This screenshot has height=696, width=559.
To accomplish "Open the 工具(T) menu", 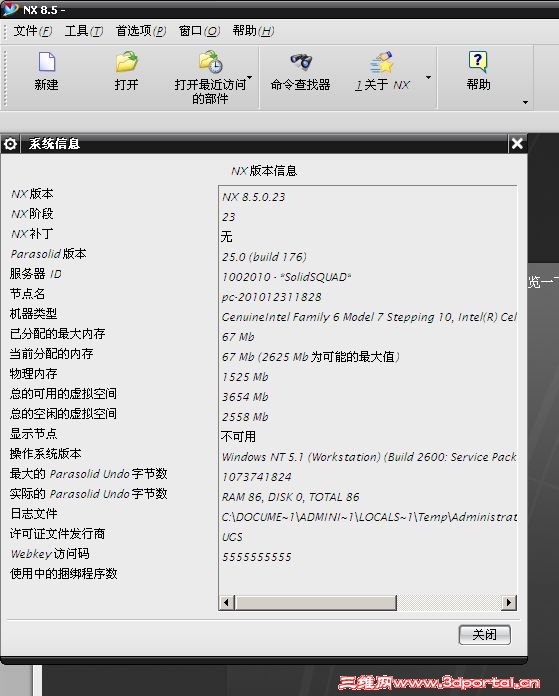I will (x=84, y=31).
